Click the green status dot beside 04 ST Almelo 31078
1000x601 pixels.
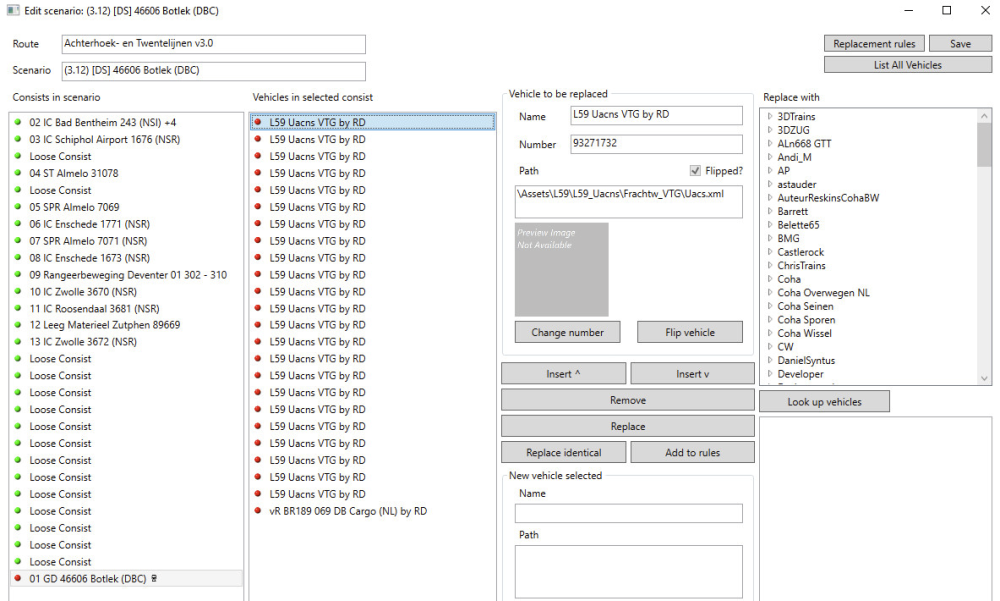[18, 173]
